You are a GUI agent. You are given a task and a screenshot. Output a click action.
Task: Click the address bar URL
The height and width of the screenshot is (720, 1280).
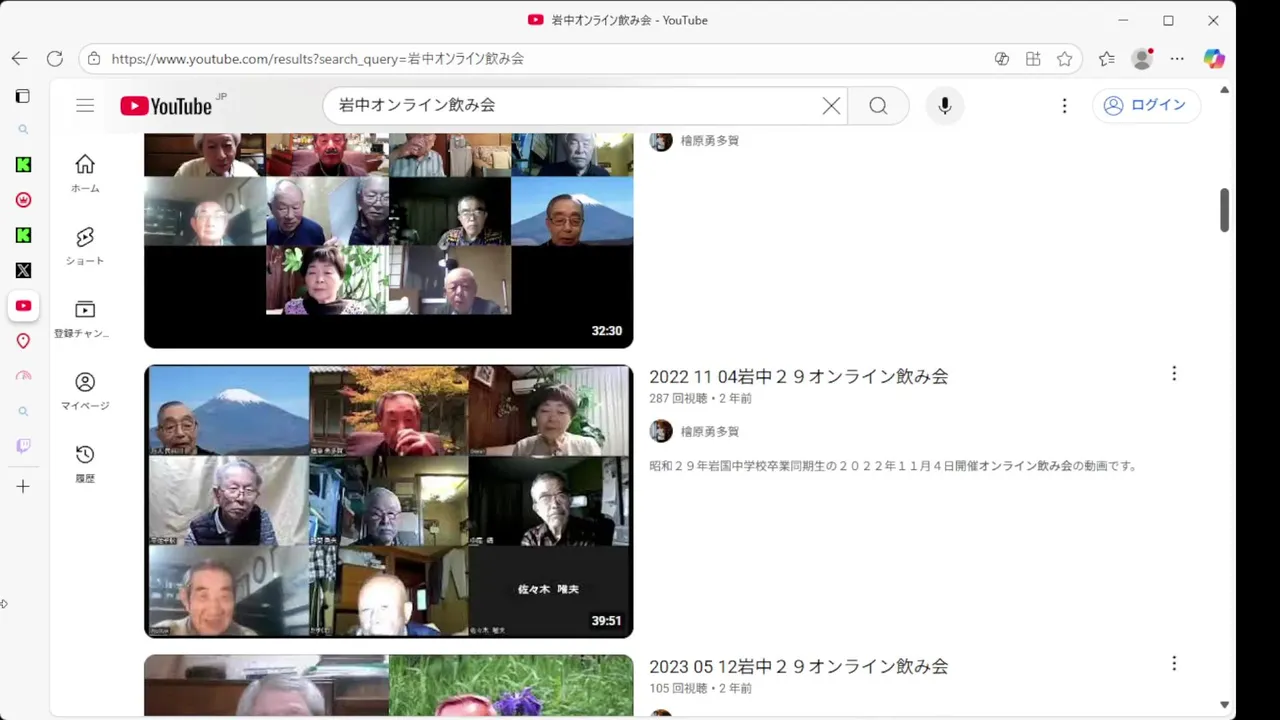pyautogui.click(x=318, y=59)
